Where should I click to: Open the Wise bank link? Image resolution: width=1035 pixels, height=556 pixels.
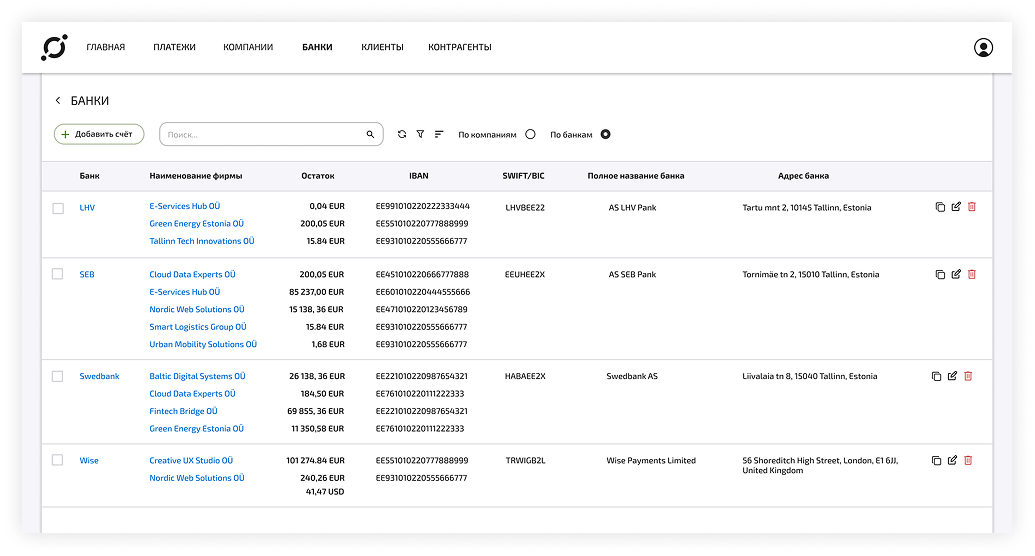(x=89, y=460)
